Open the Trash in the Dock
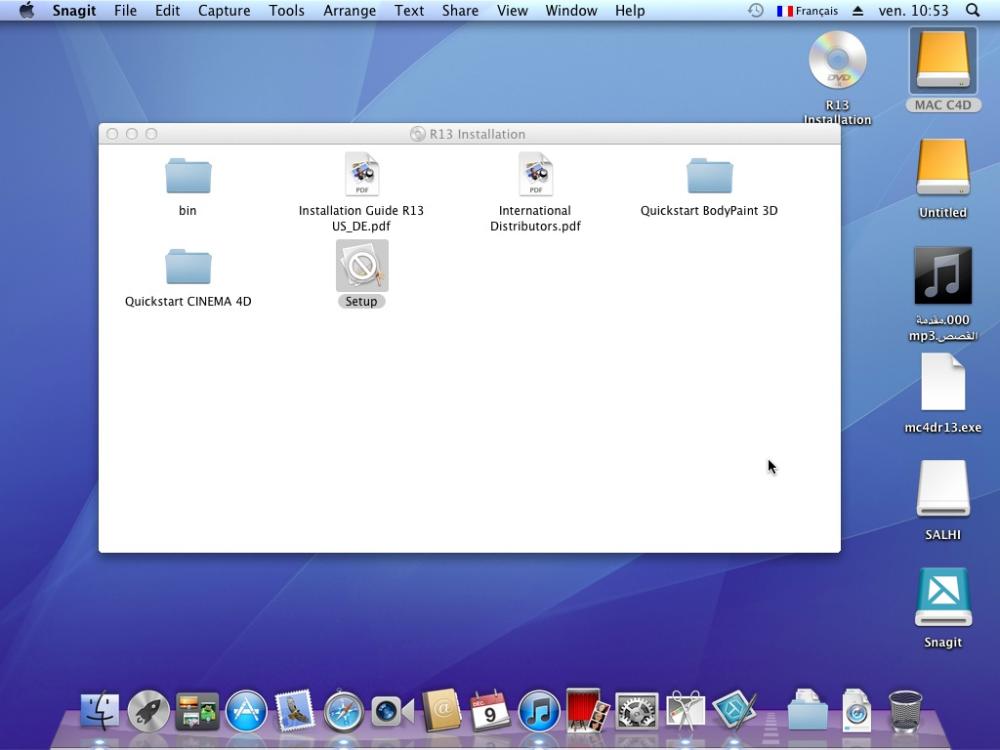This screenshot has height=750, width=1000. pyautogui.click(x=906, y=710)
